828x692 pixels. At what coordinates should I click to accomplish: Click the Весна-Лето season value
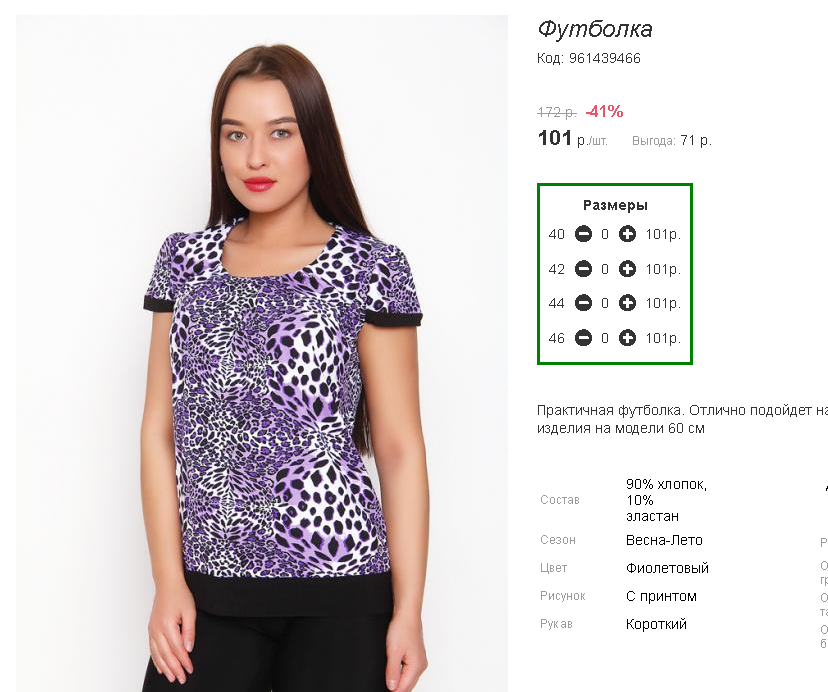(664, 540)
